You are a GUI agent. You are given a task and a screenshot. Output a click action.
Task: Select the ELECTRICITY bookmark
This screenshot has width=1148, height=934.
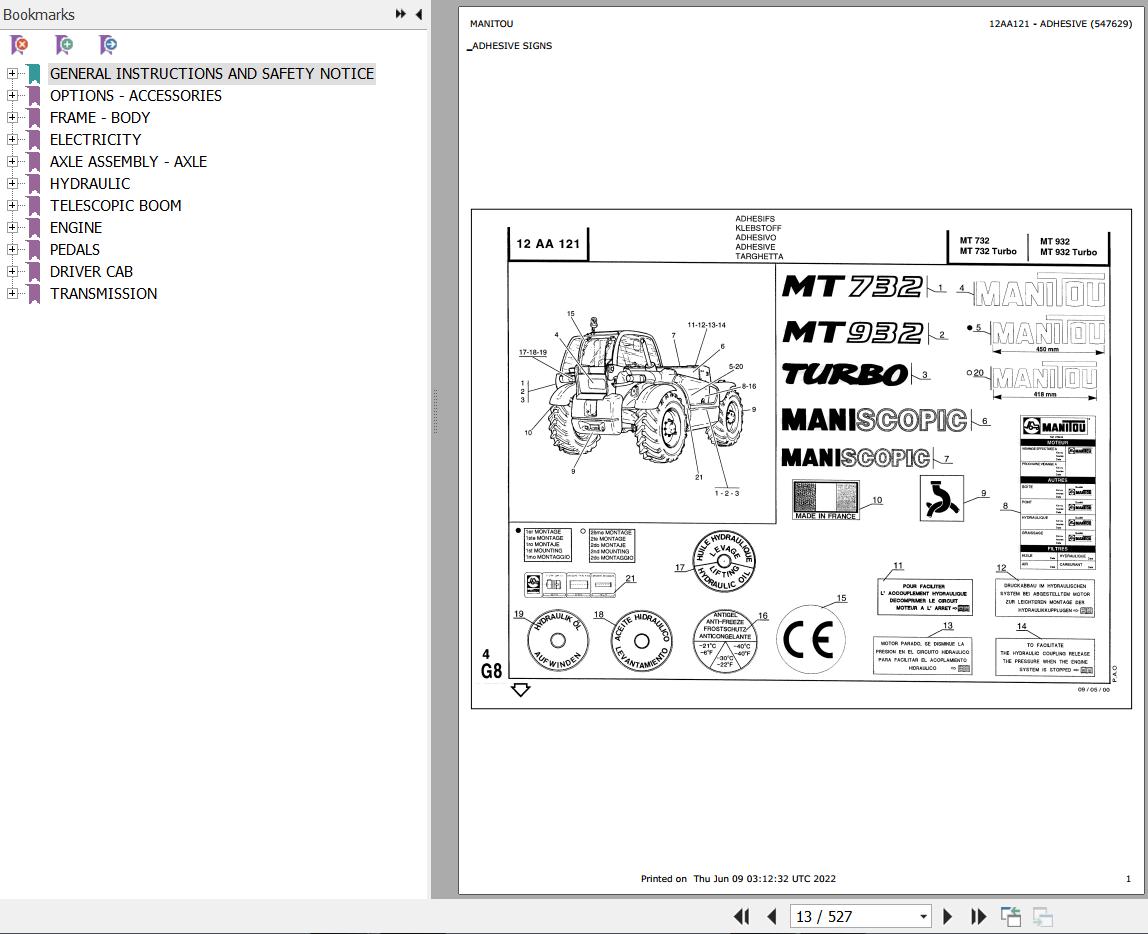[x=95, y=140]
